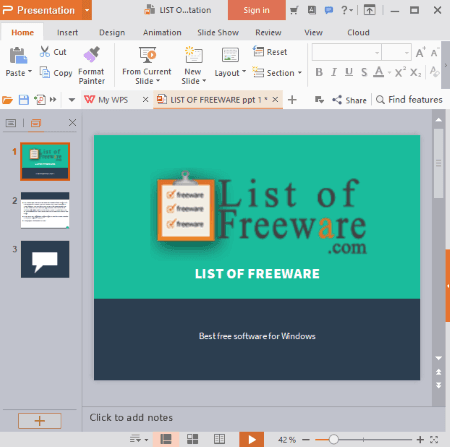This screenshot has width=450, height=447.
Task: Open the Animation ribbon tab
Action: click(x=162, y=32)
